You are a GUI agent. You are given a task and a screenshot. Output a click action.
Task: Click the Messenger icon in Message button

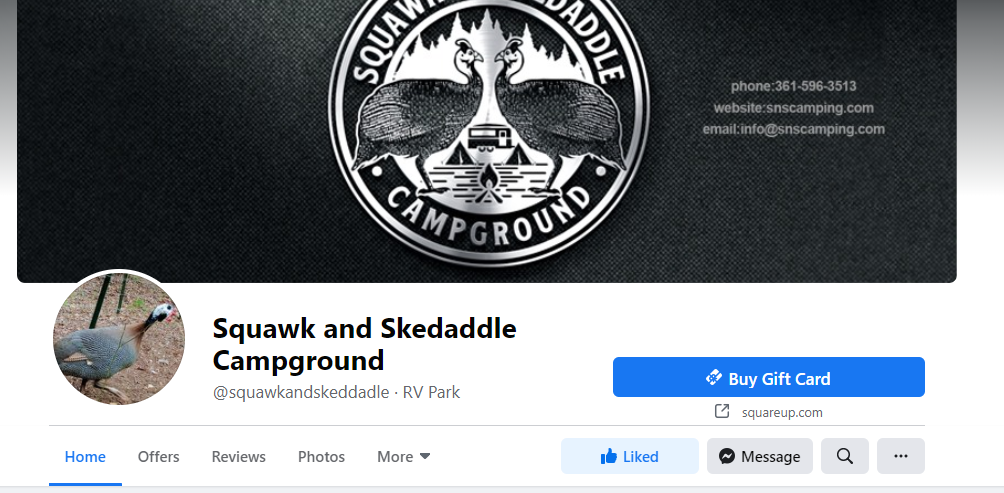[726, 457]
